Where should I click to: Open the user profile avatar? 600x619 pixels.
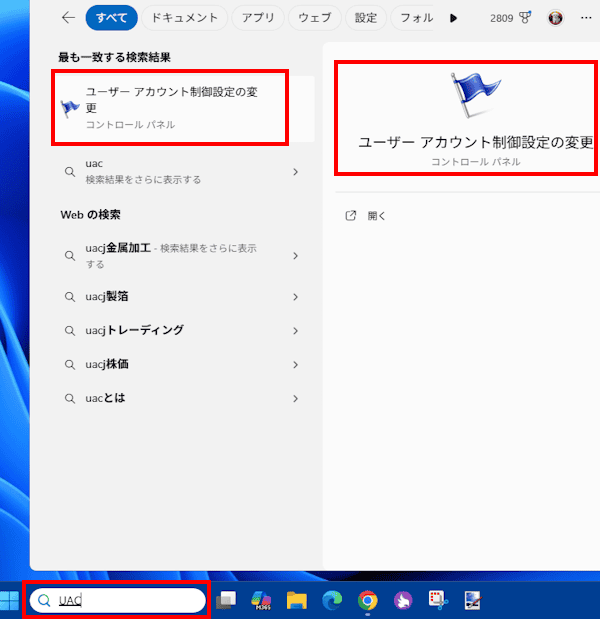pos(555,18)
